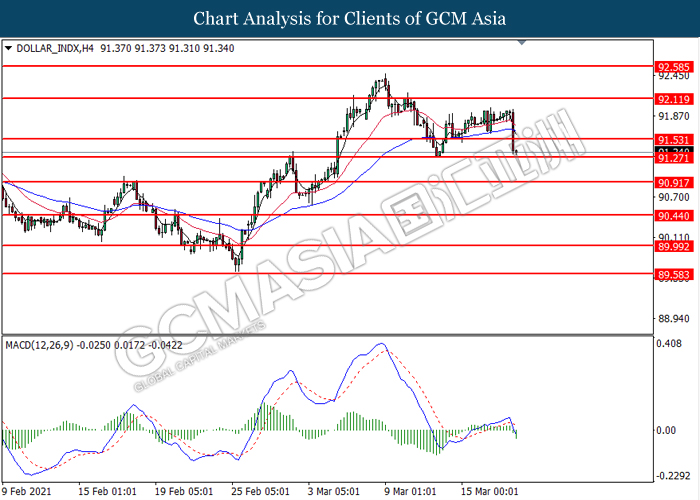Viewport: 700px width, 500px height.
Task: Click the chart shift marker triangle
Action: [x=522, y=43]
